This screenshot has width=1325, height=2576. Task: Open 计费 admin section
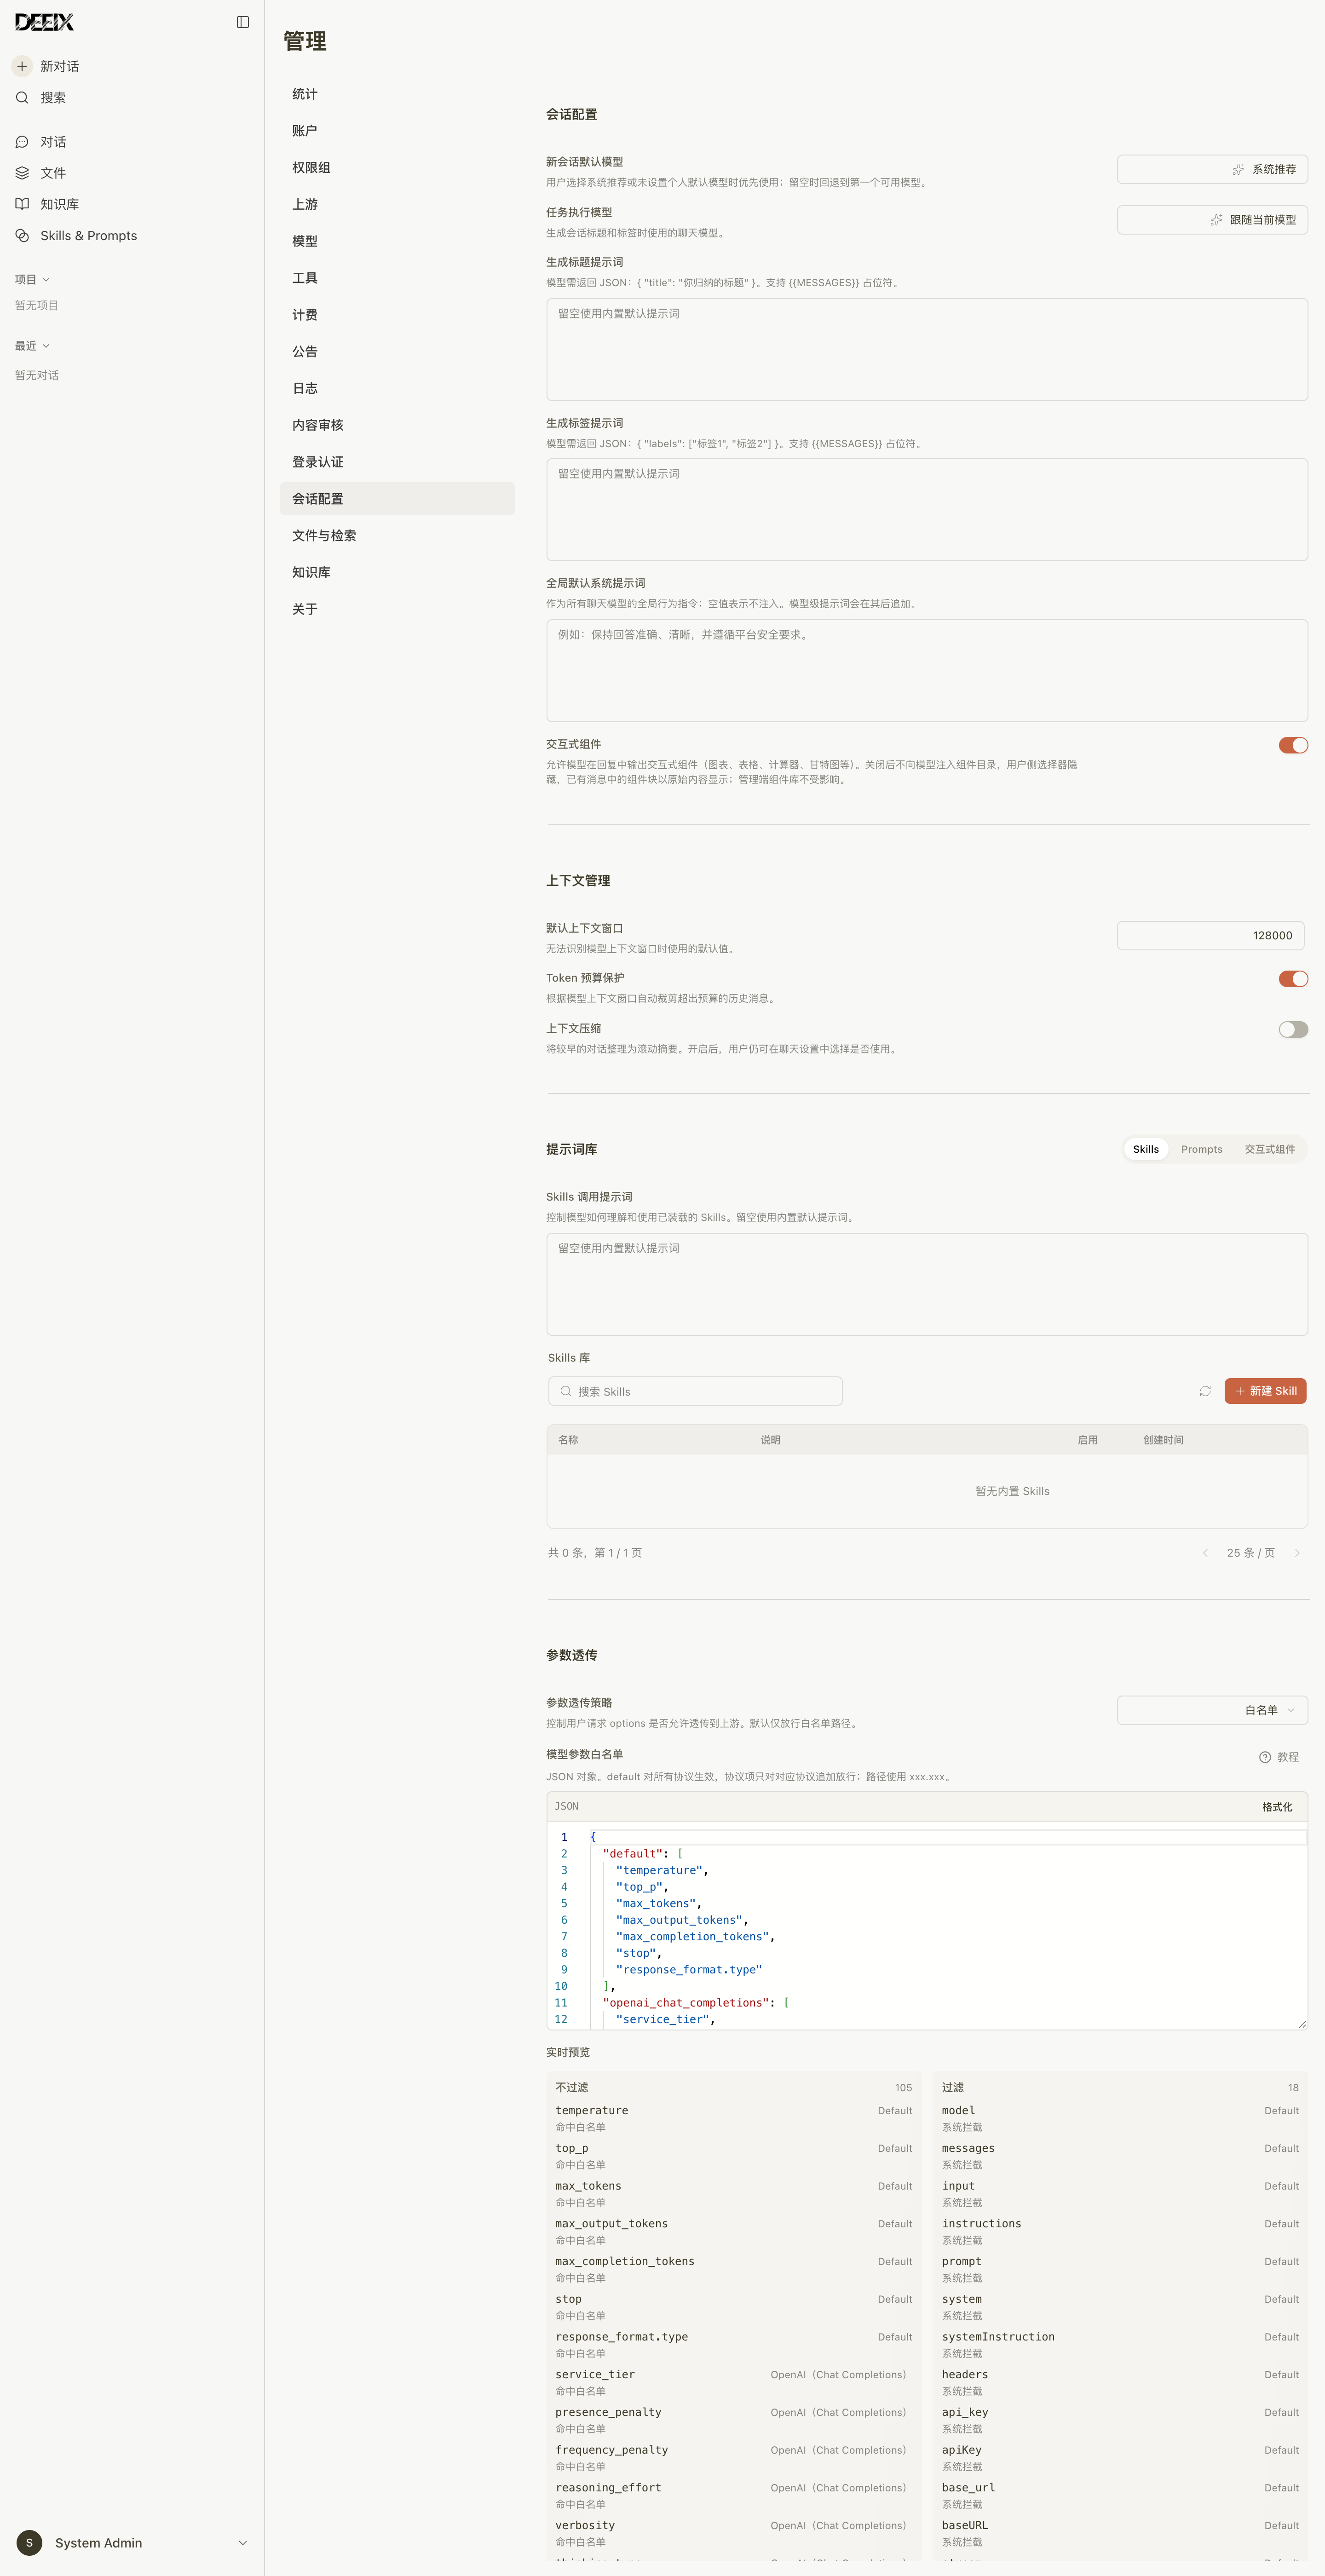(x=397, y=315)
